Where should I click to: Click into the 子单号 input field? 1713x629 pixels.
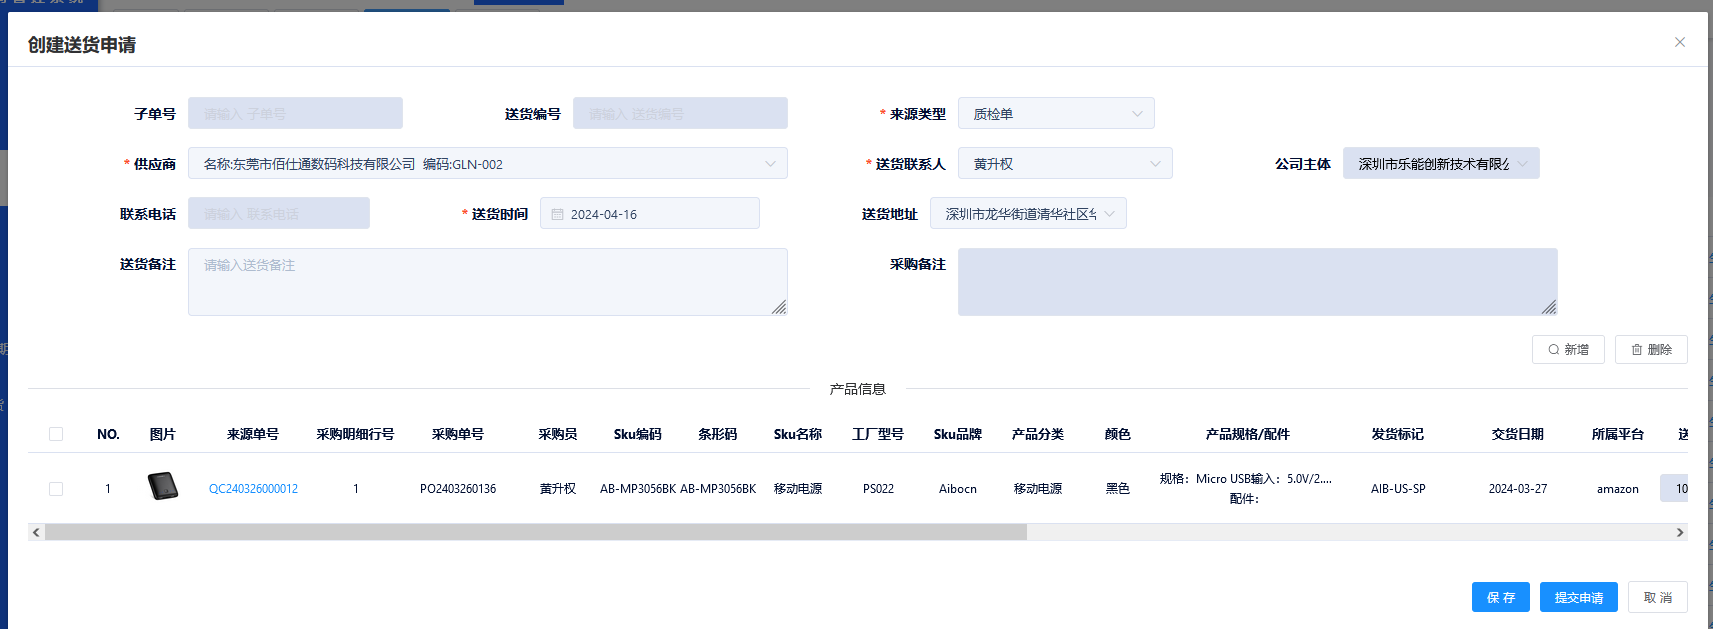coord(295,114)
